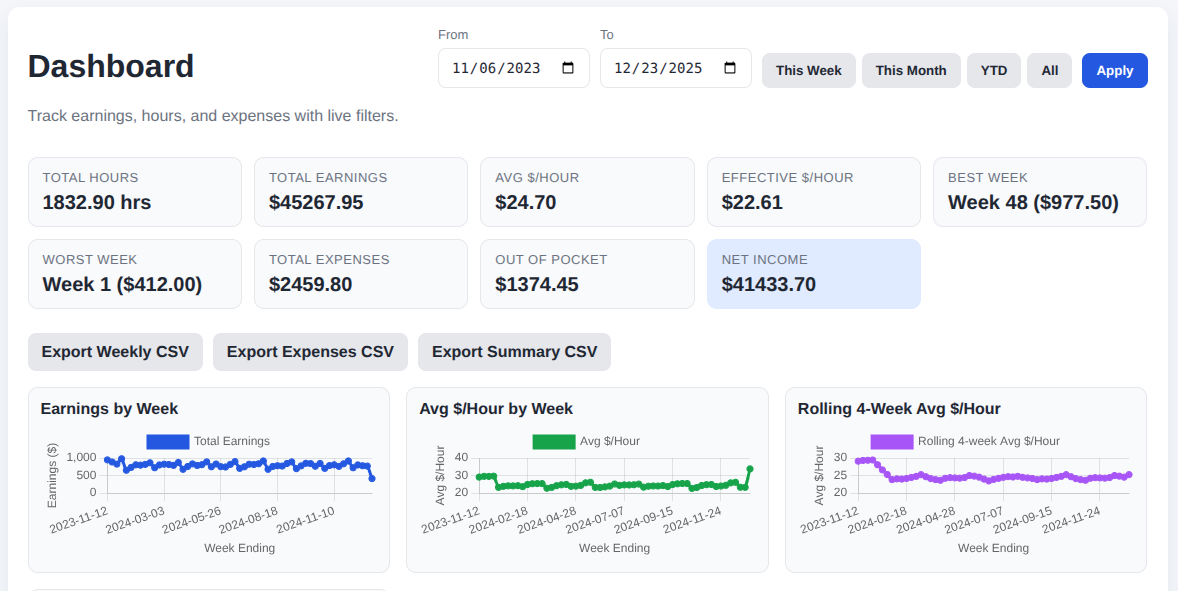Open the From date calendar picker icon
Image resolution: width=1178 pixels, height=591 pixels.
(568, 68)
